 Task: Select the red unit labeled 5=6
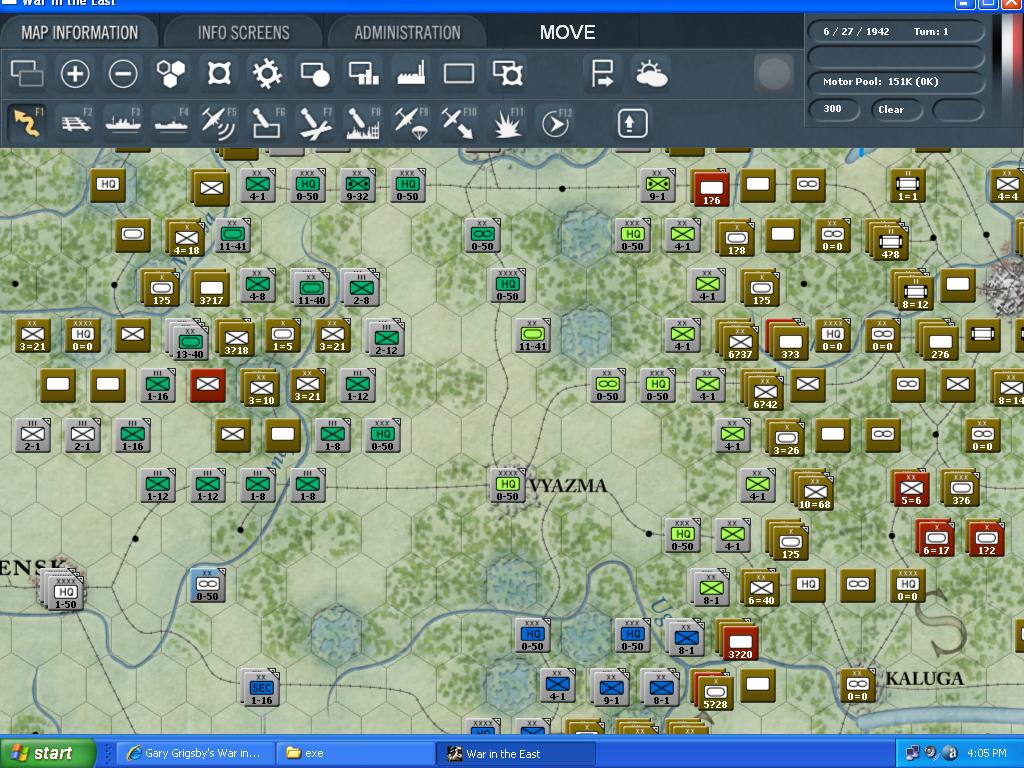coord(910,488)
